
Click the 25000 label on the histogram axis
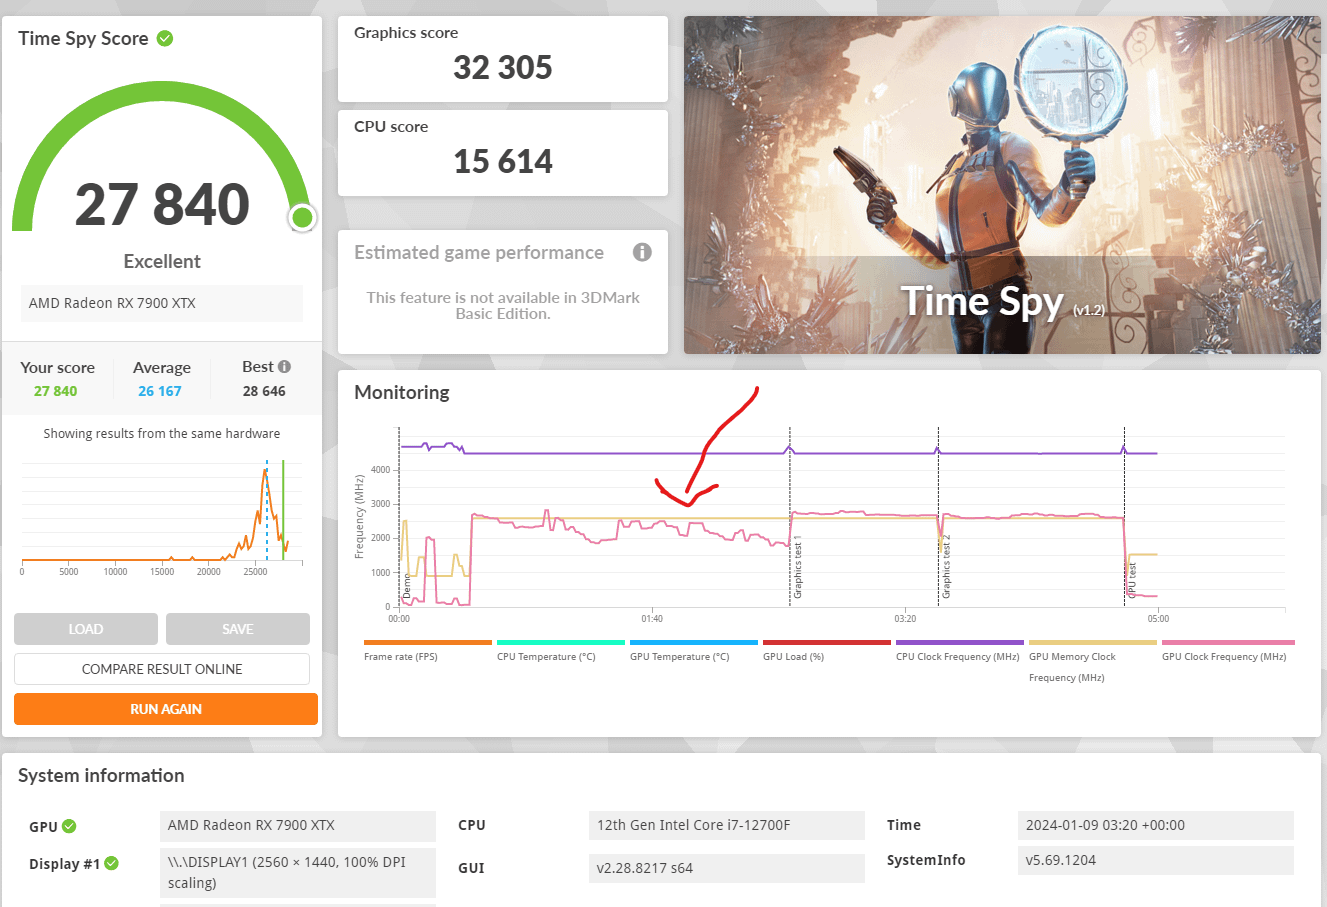[256, 572]
